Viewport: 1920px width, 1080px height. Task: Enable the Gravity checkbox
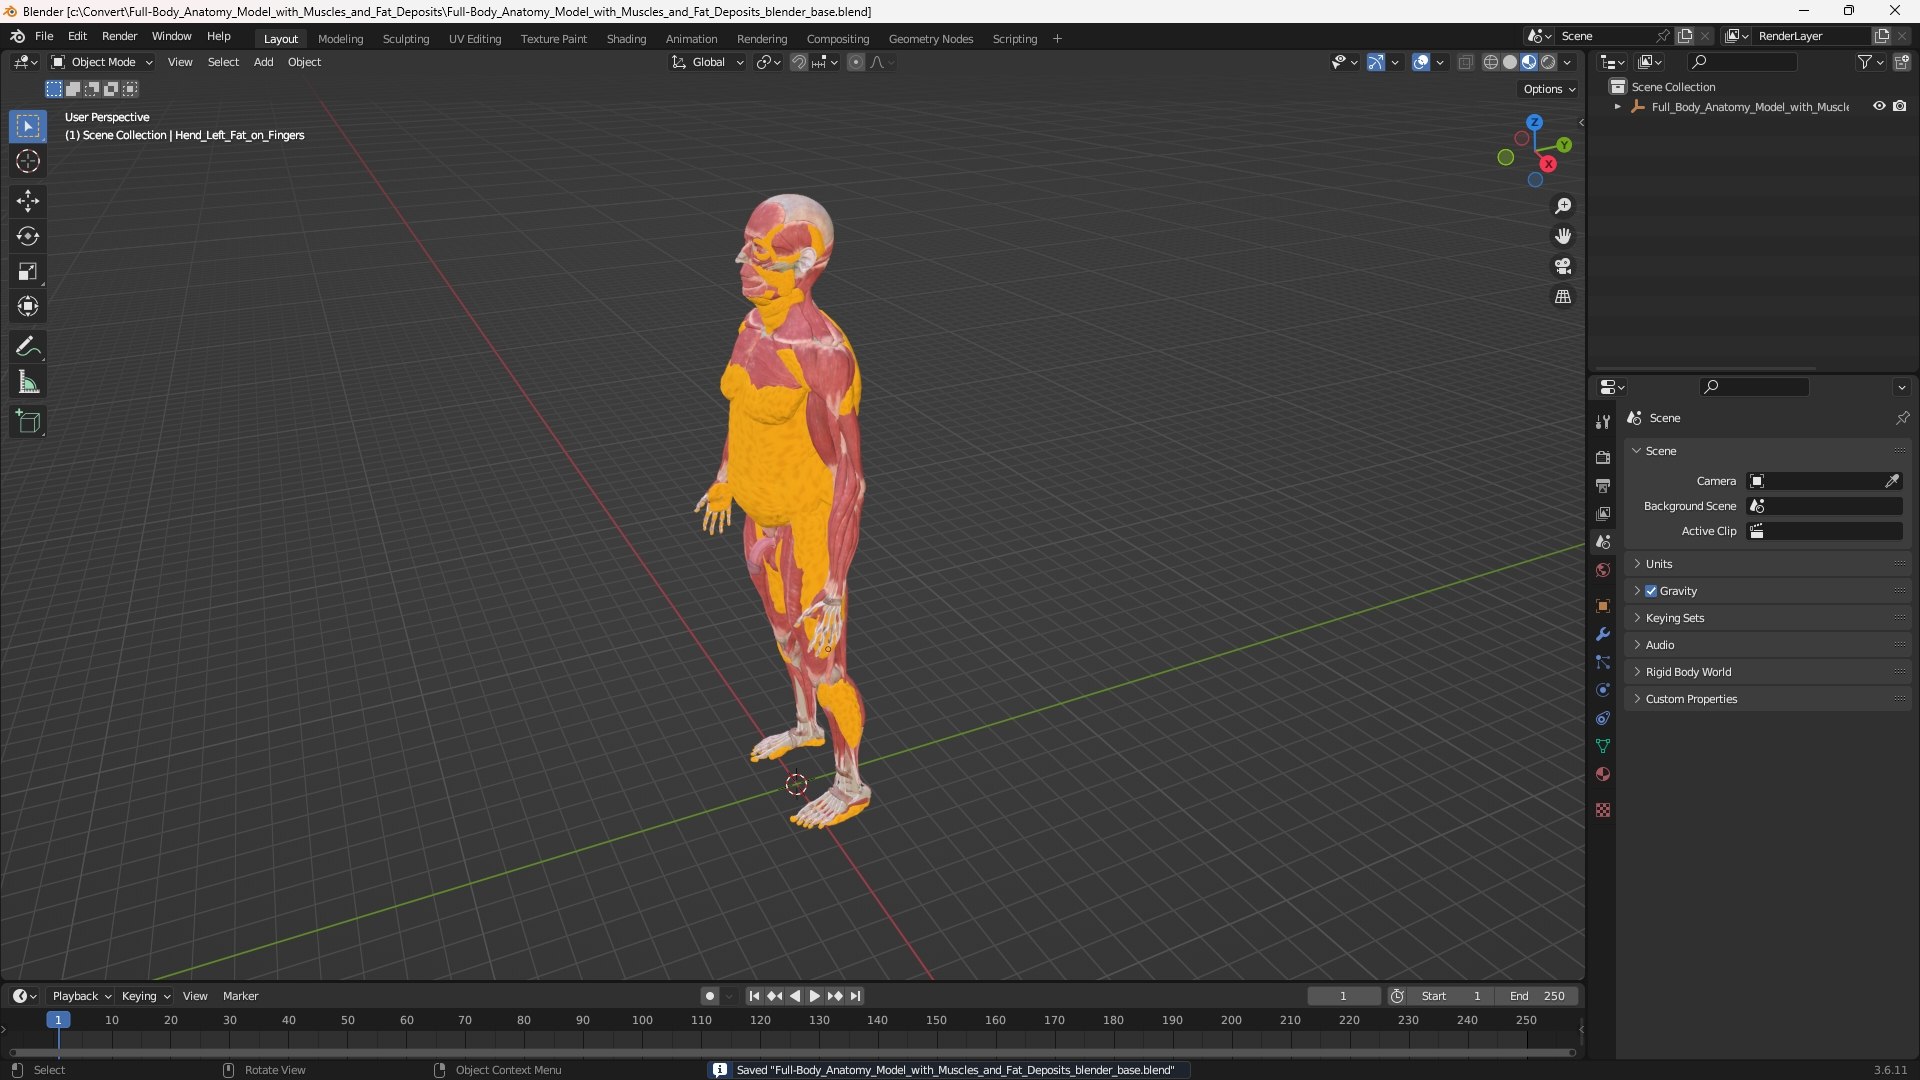(x=1651, y=591)
